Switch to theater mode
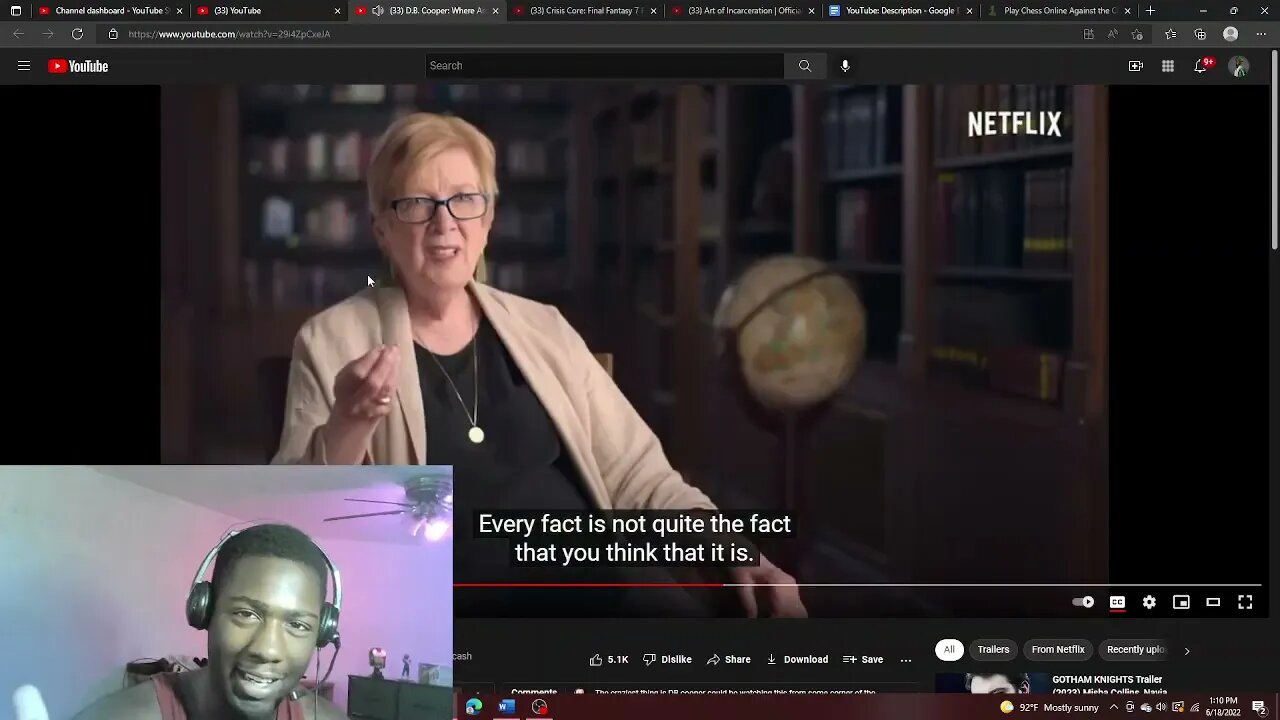Image resolution: width=1280 pixels, height=720 pixels. [1213, 602]
